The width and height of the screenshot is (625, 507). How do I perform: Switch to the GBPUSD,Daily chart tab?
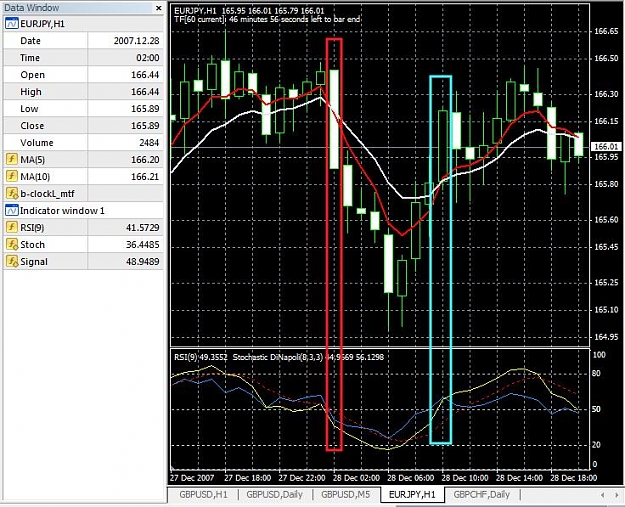click(274, 495)
